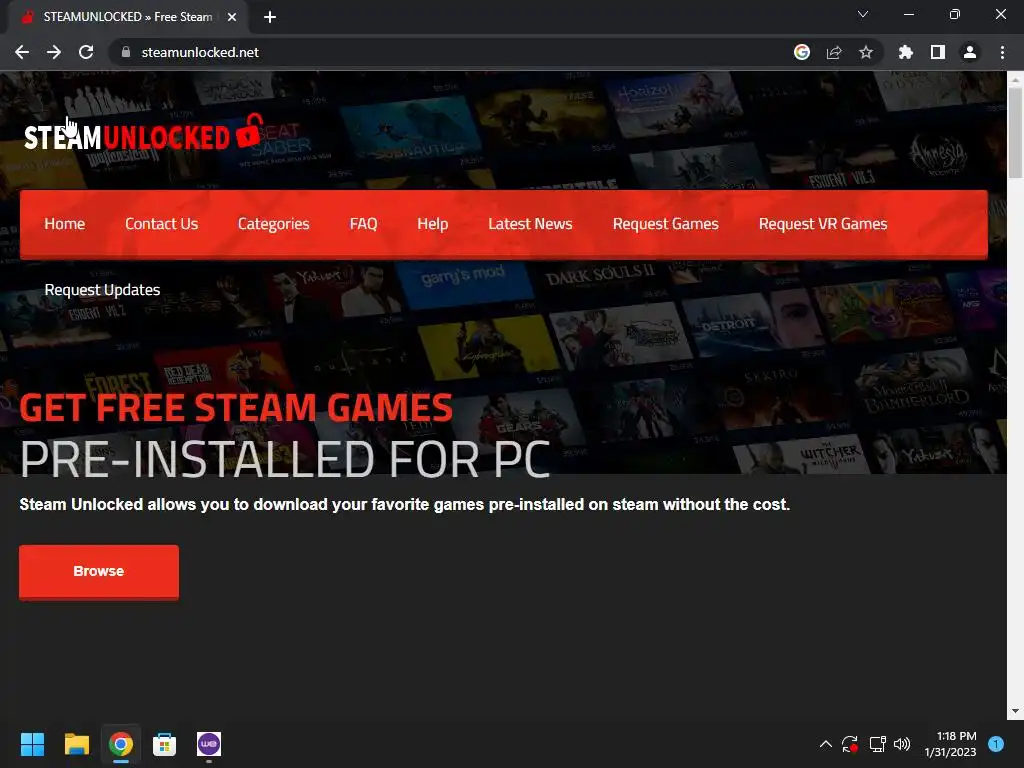This screenshot has width=1024, height=768.
Task: Click the Chrome taskbar icon
Action: click(121, 744)
